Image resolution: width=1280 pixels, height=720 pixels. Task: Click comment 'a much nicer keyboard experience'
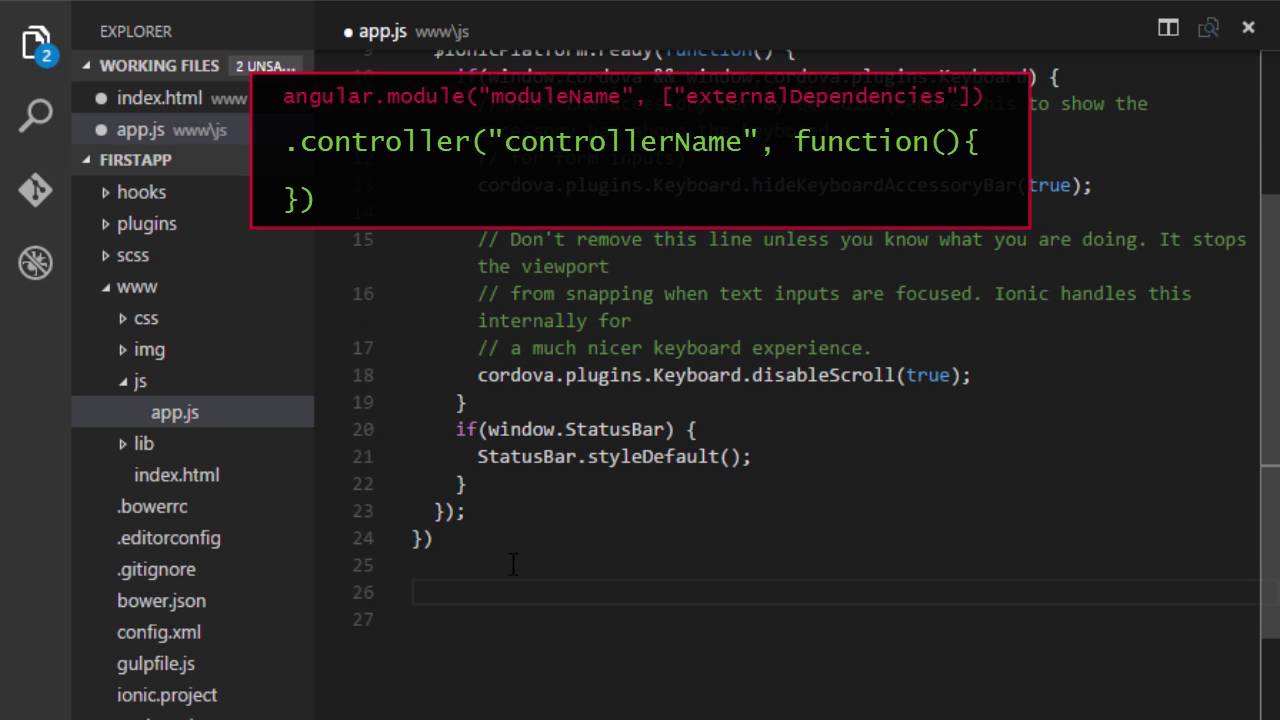point(674,348)
